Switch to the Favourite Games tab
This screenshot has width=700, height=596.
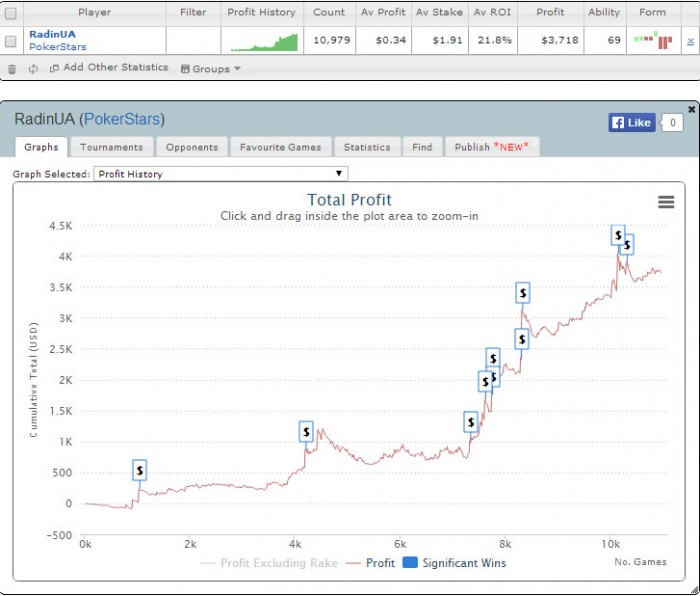280,147
